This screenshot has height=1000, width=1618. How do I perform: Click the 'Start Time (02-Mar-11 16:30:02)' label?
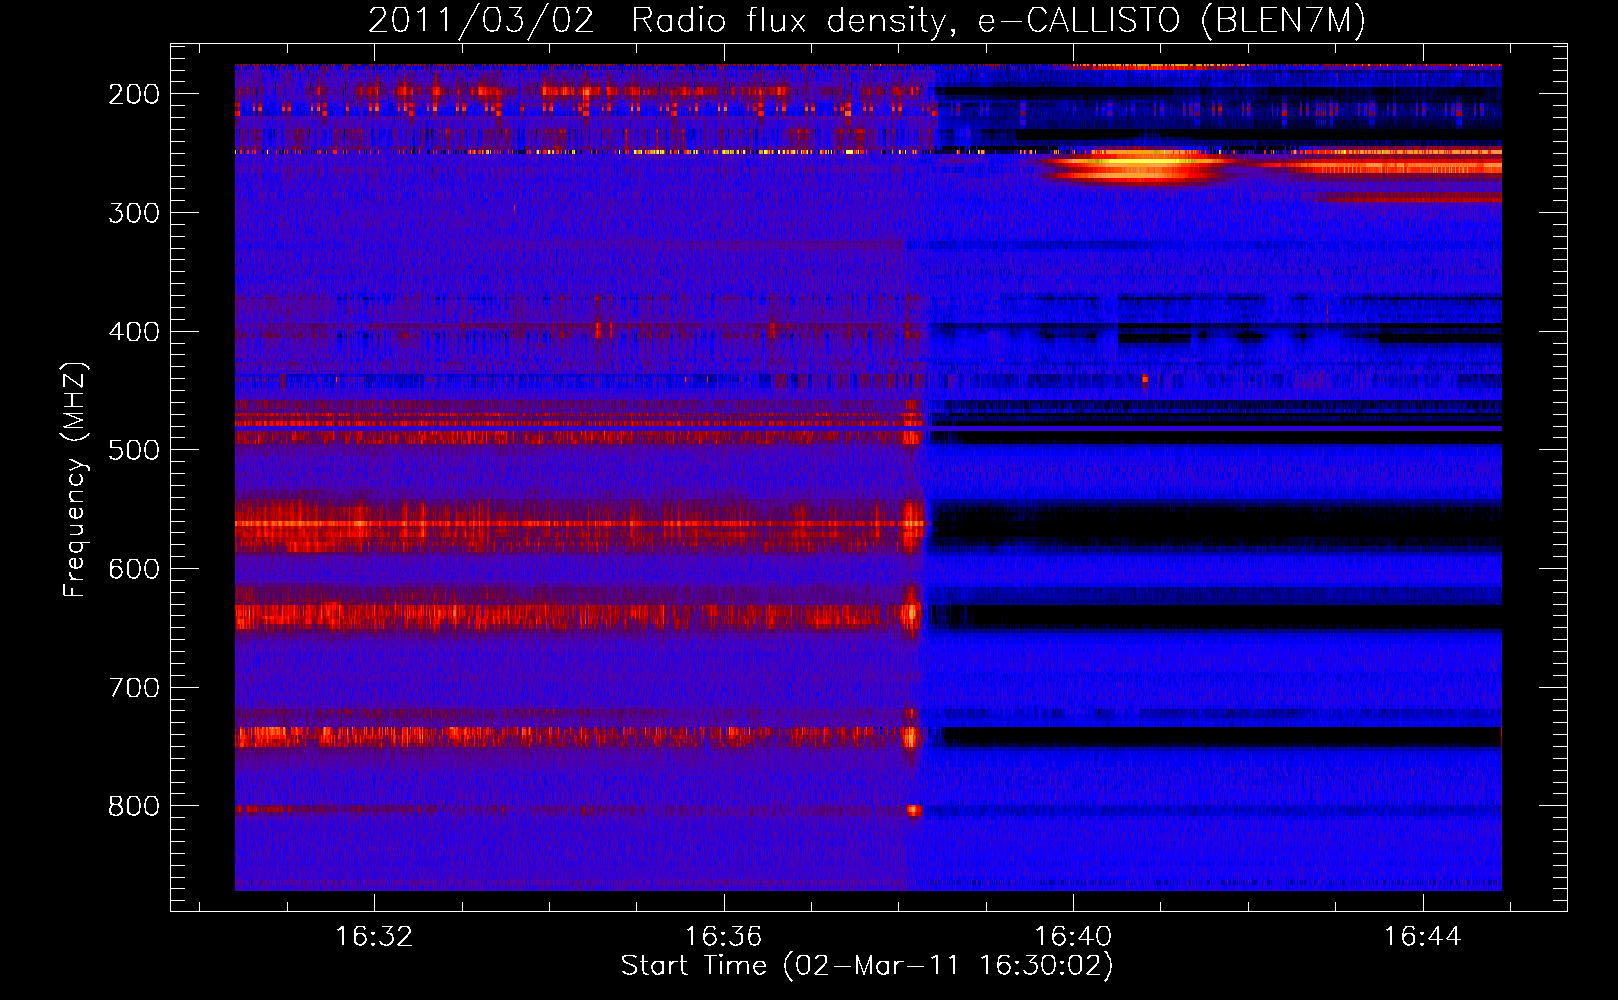(x=867, y=966)
